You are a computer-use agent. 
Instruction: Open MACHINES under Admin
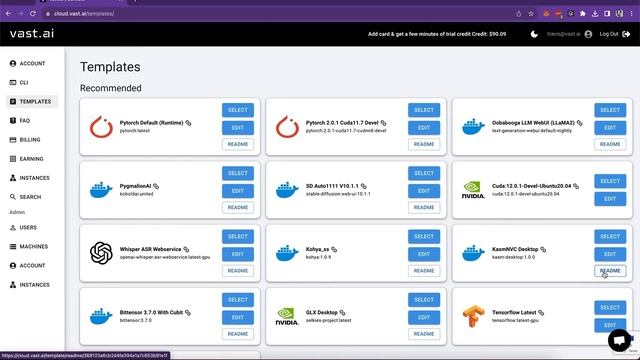pyautogui.click(x=29, y=247)
